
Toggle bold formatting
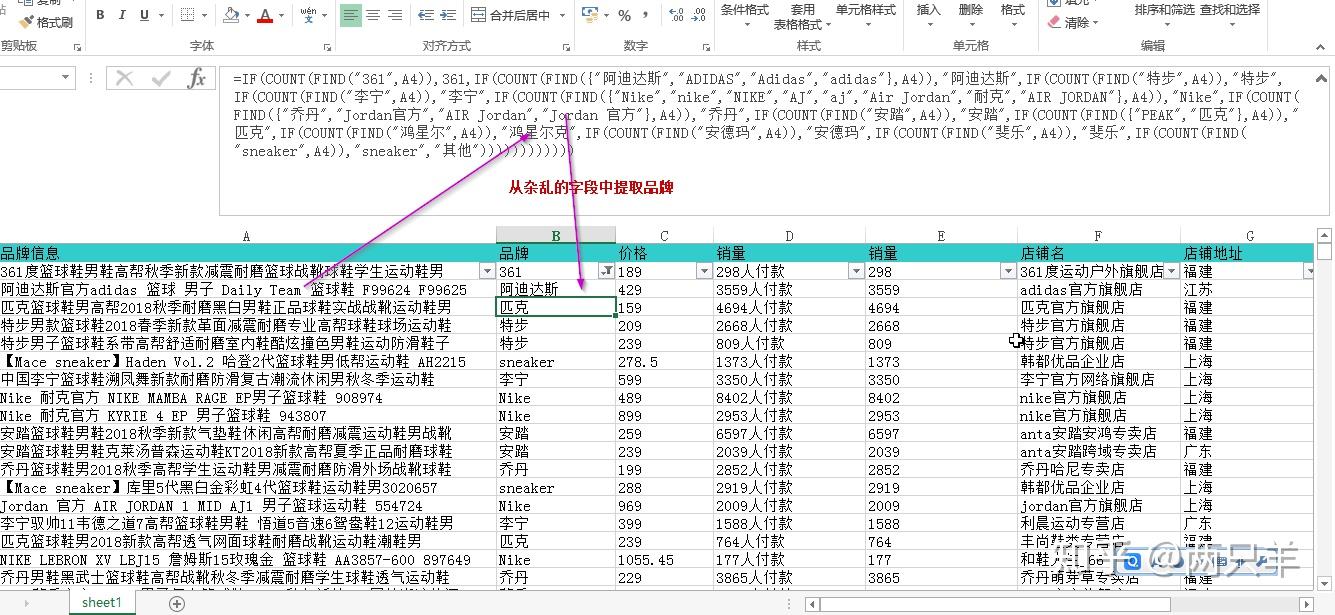(101, 15)
